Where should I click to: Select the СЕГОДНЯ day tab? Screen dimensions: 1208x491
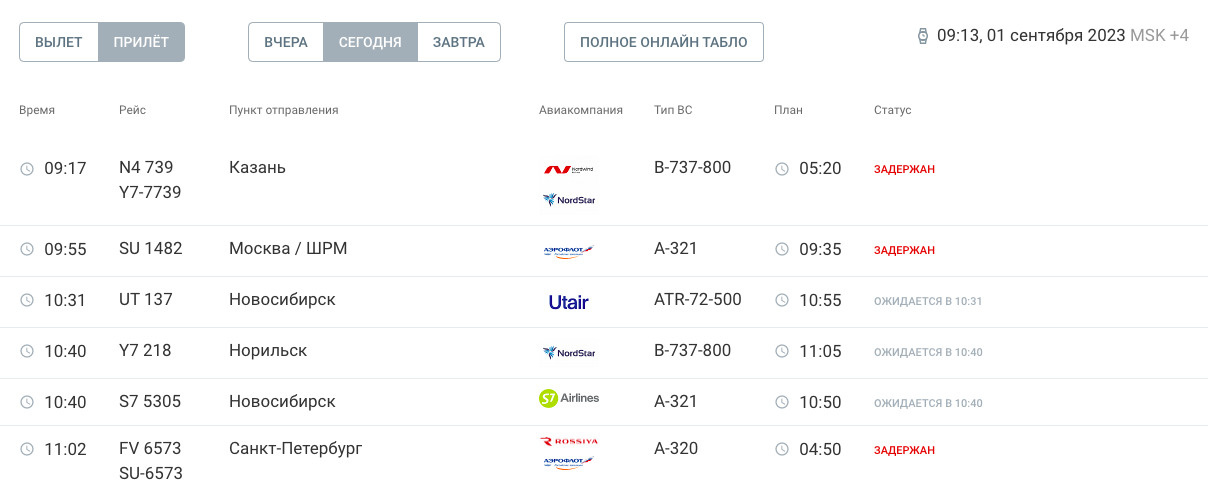point(370,42)
